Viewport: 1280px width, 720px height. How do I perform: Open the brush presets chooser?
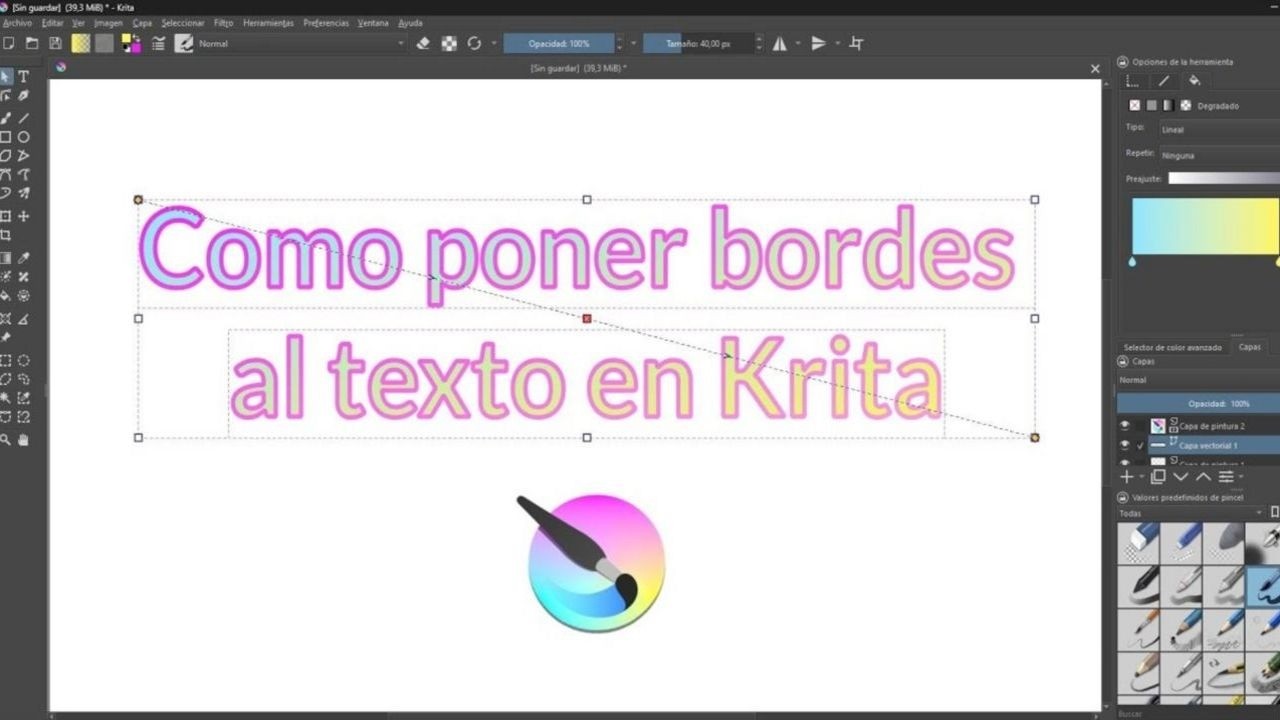[x=184, y=43]
